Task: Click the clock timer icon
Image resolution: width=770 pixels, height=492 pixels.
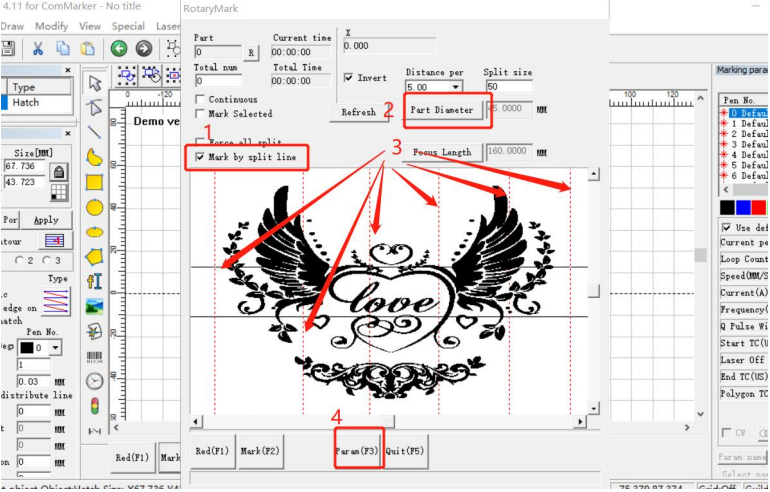Action: (95, 381)
